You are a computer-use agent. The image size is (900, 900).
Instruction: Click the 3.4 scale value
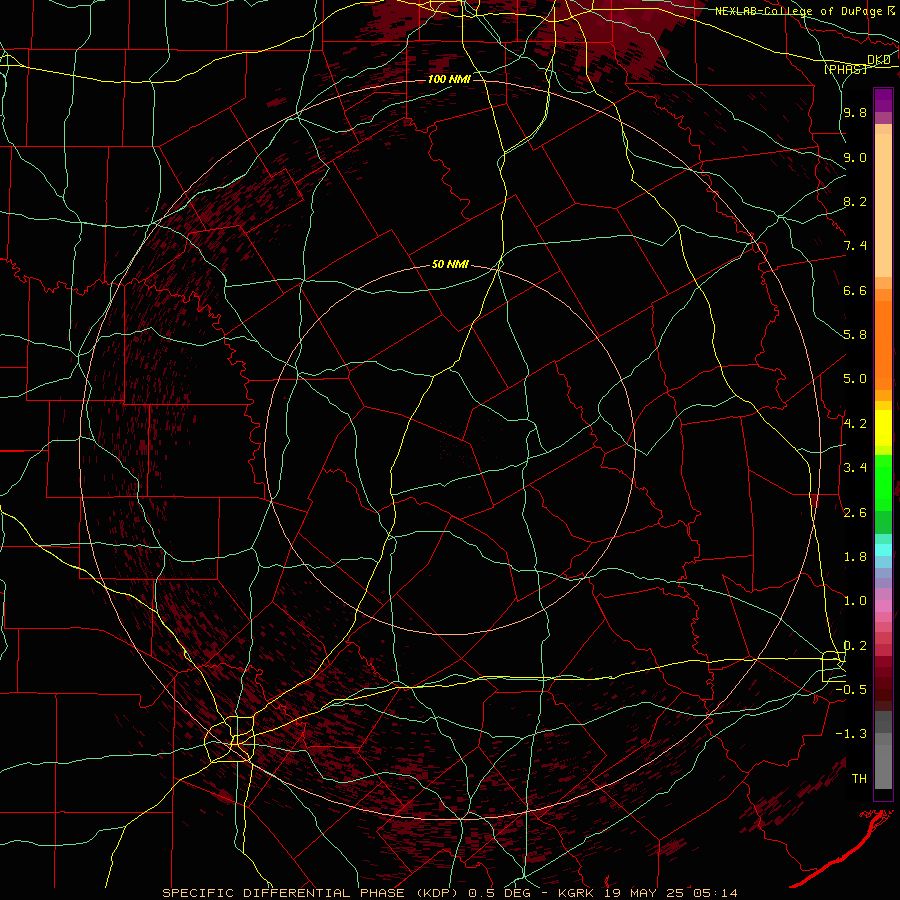[x=855, y=468]
